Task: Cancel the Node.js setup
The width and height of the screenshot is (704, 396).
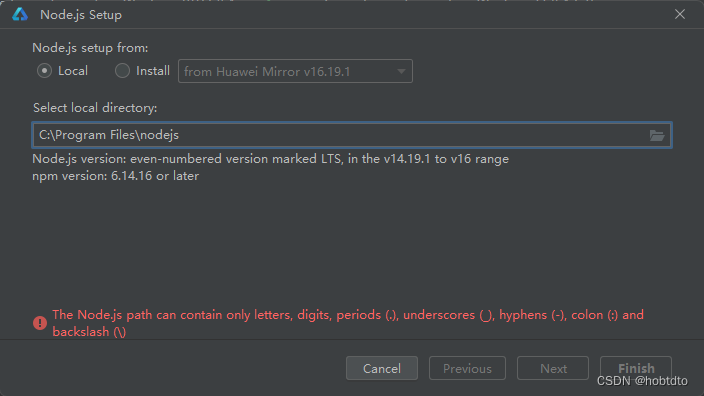Action: coord(382,368)
